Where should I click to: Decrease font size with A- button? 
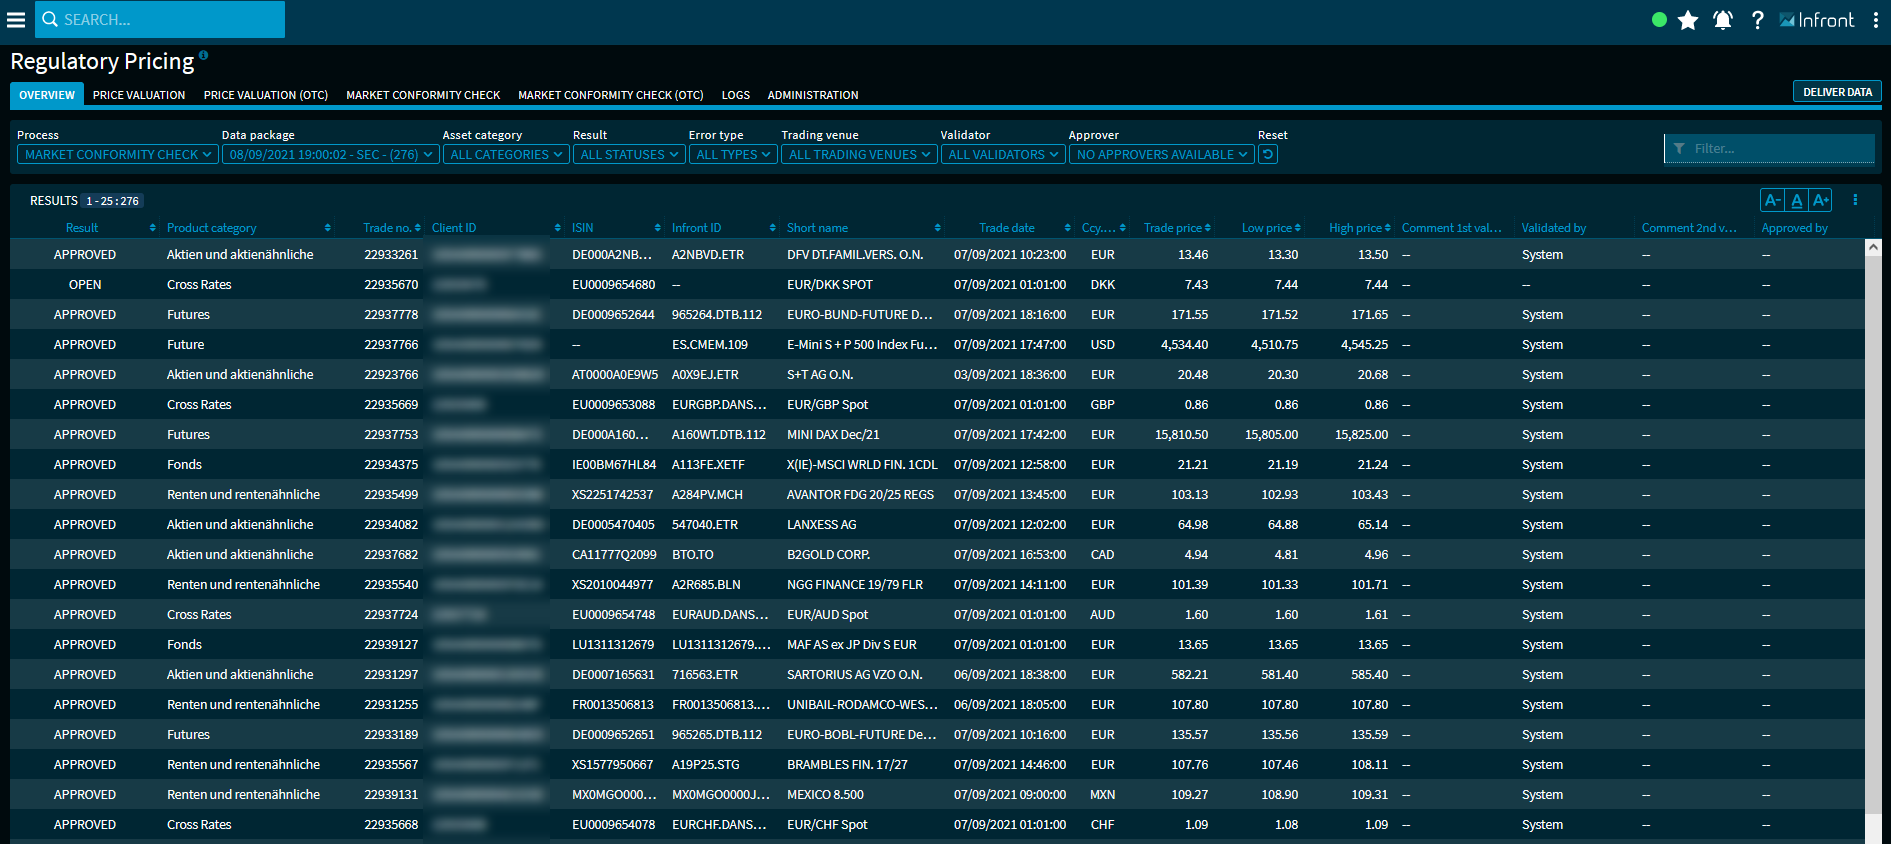click(x=1772, y=200)
